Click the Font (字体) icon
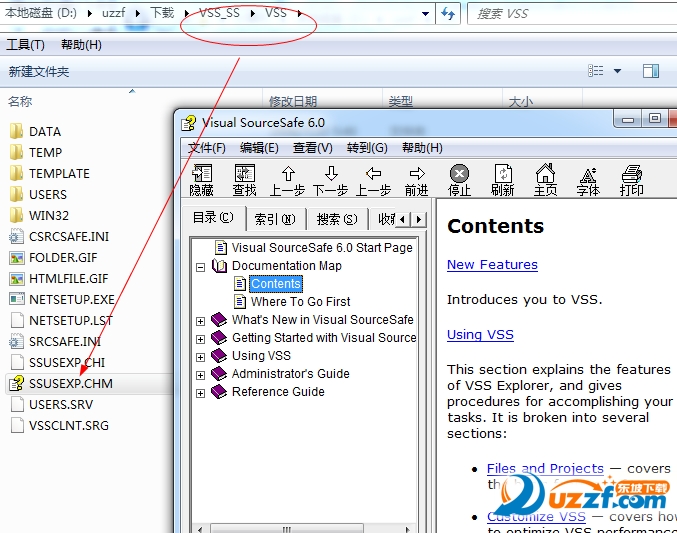 point(588,180)
